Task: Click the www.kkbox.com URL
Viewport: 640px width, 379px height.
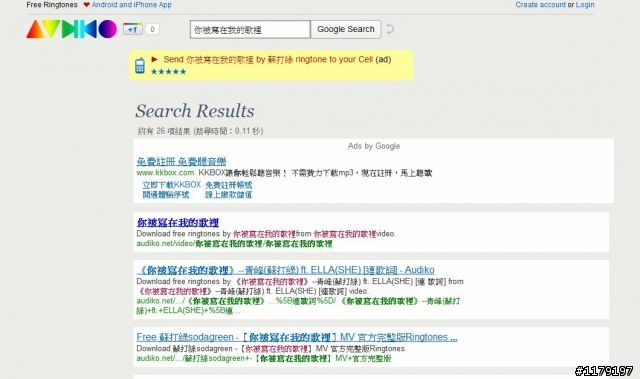Action: pos(165,173)
